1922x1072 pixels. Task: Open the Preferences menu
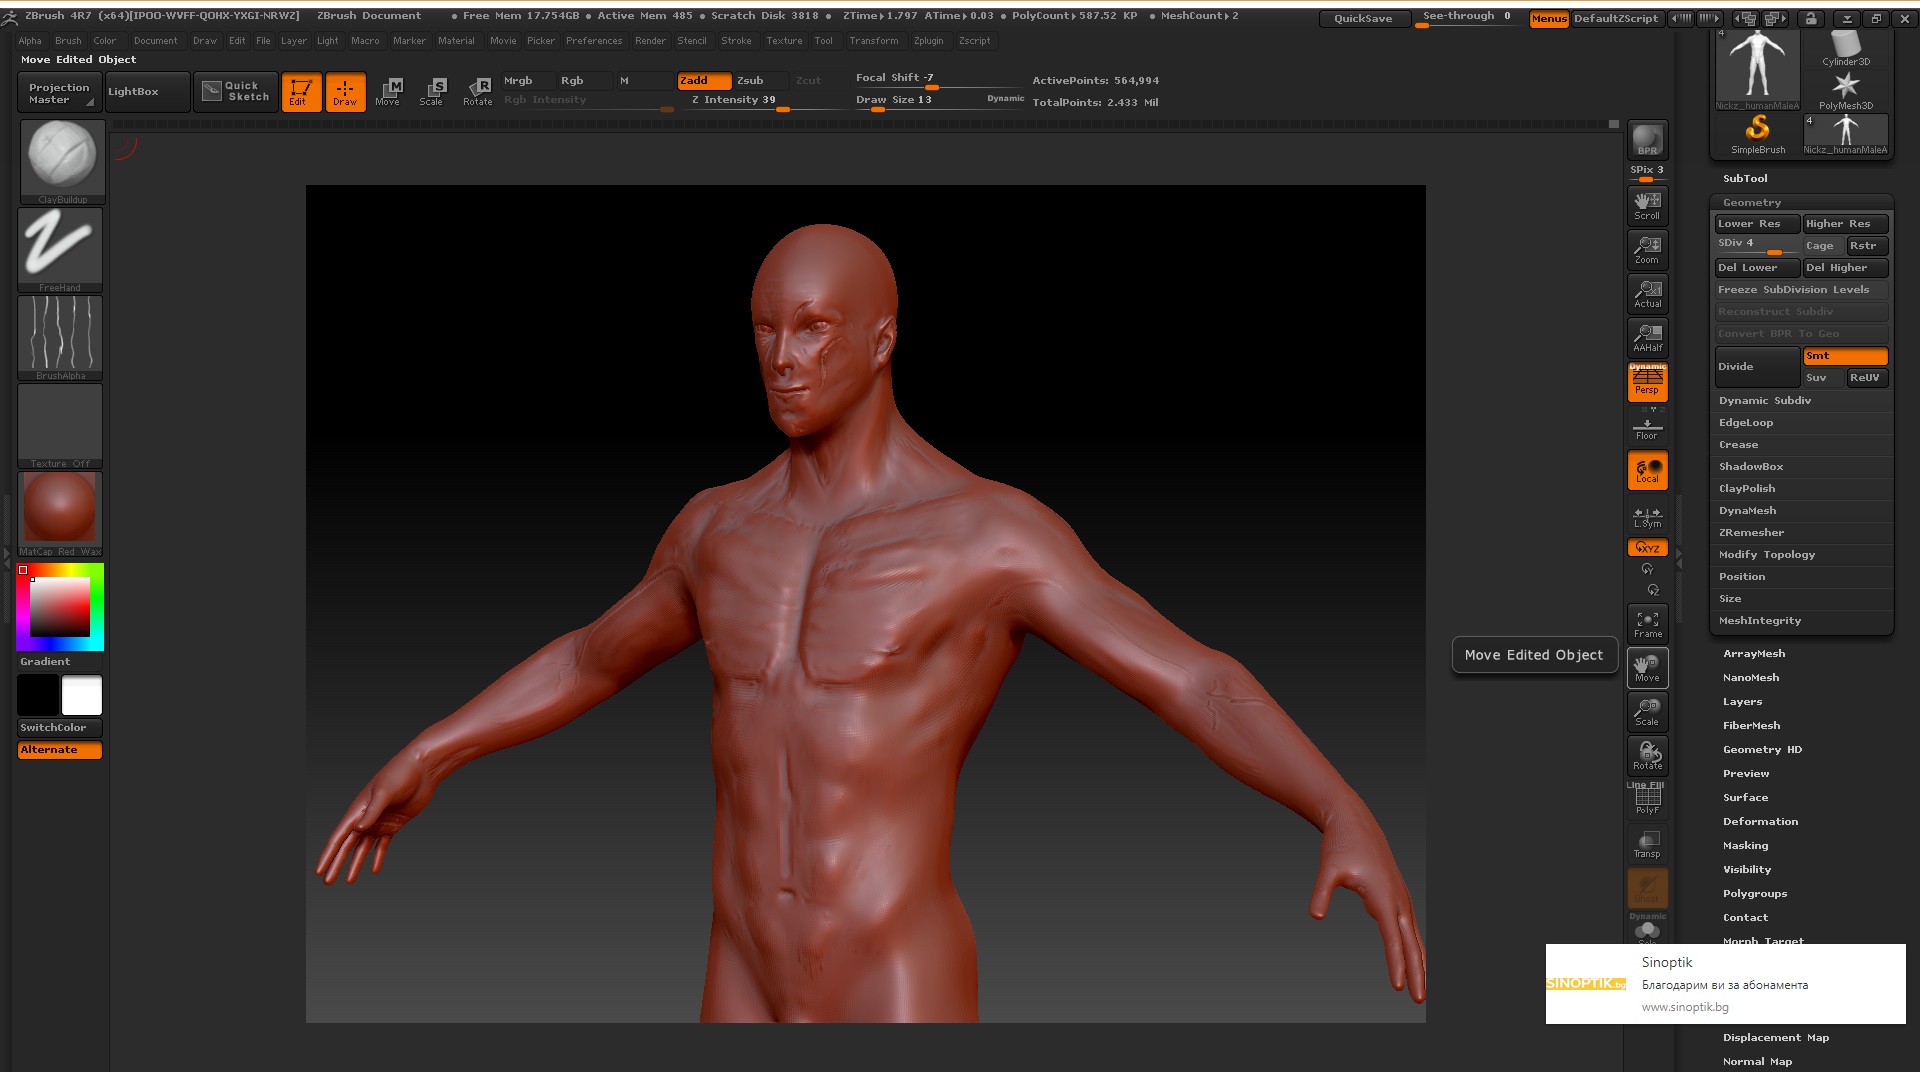594,41
